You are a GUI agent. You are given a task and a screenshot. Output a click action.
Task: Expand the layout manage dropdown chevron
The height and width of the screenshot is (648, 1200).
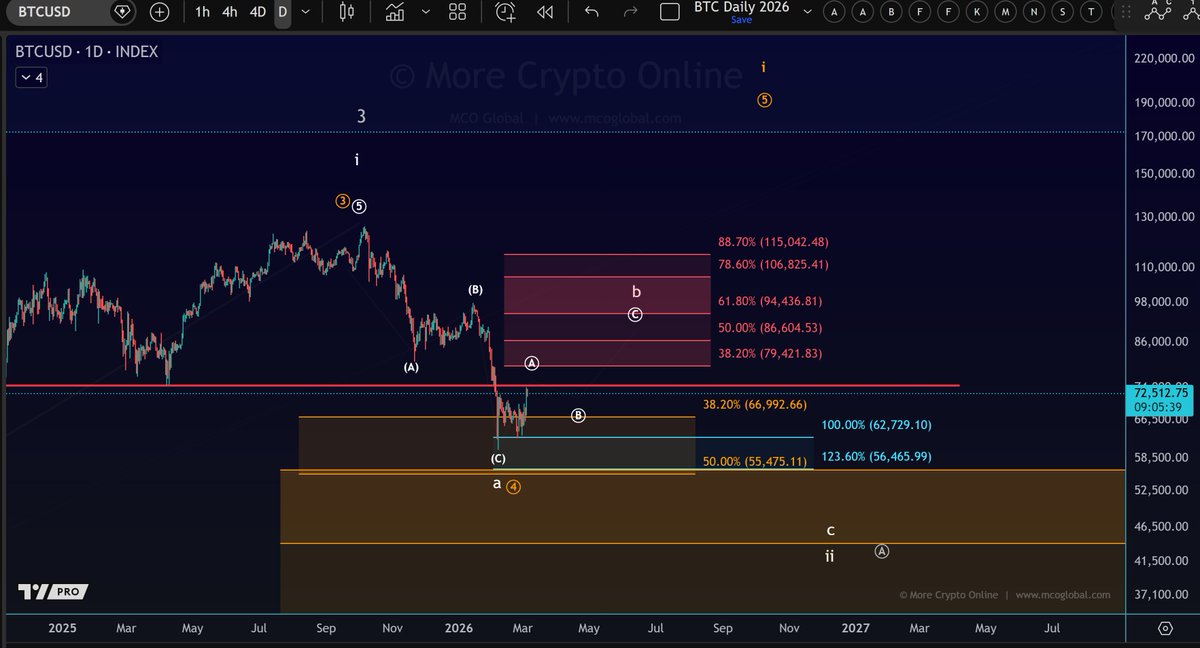pyautogui.click(x=806, y=12)
